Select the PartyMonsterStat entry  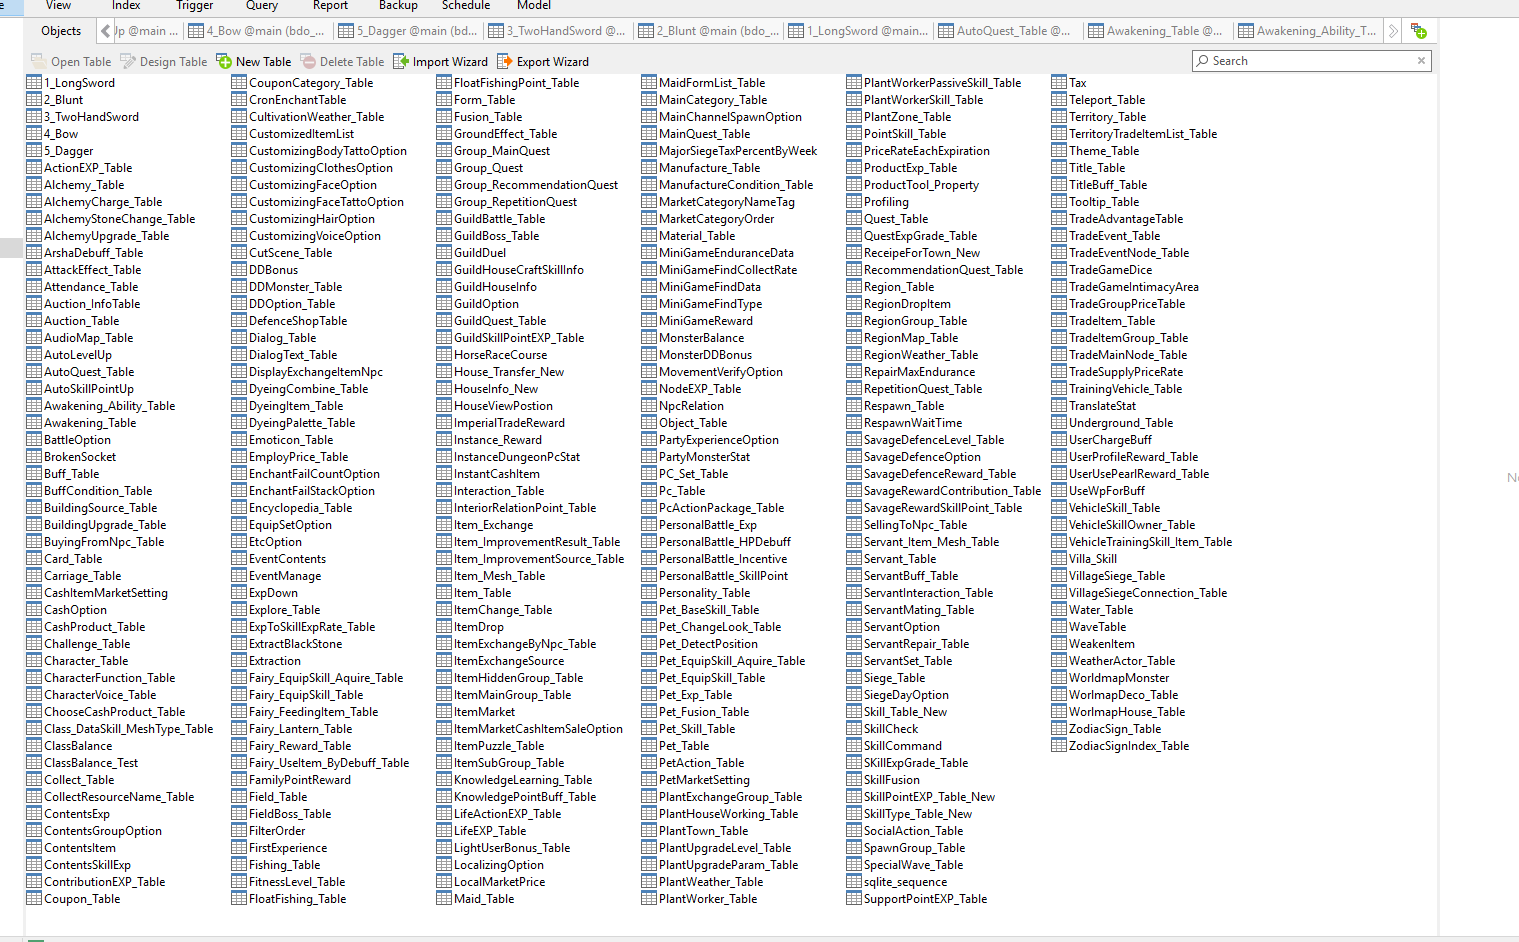tap(704, 457)
